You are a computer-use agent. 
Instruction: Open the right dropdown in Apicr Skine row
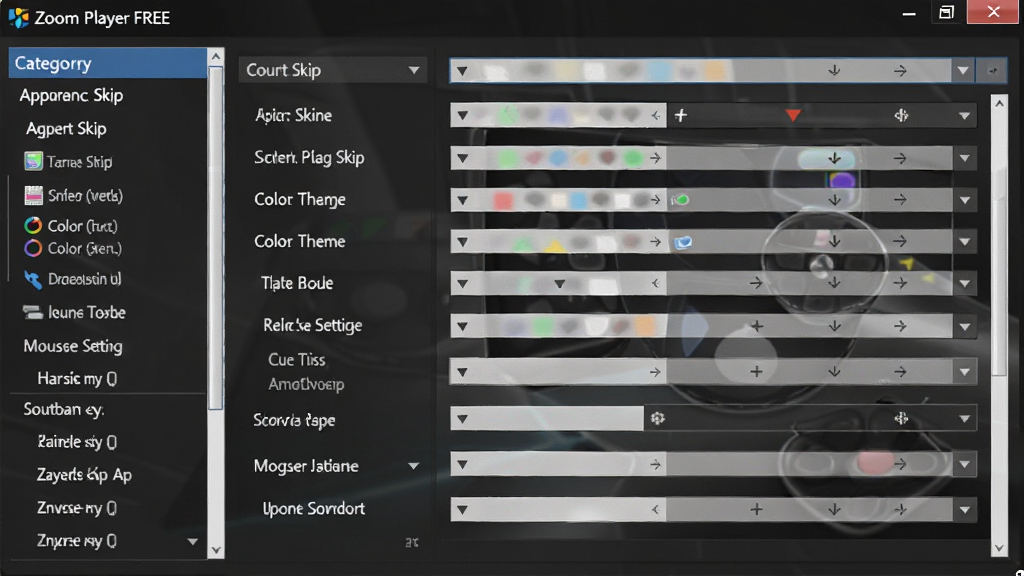tap(965, 116)
